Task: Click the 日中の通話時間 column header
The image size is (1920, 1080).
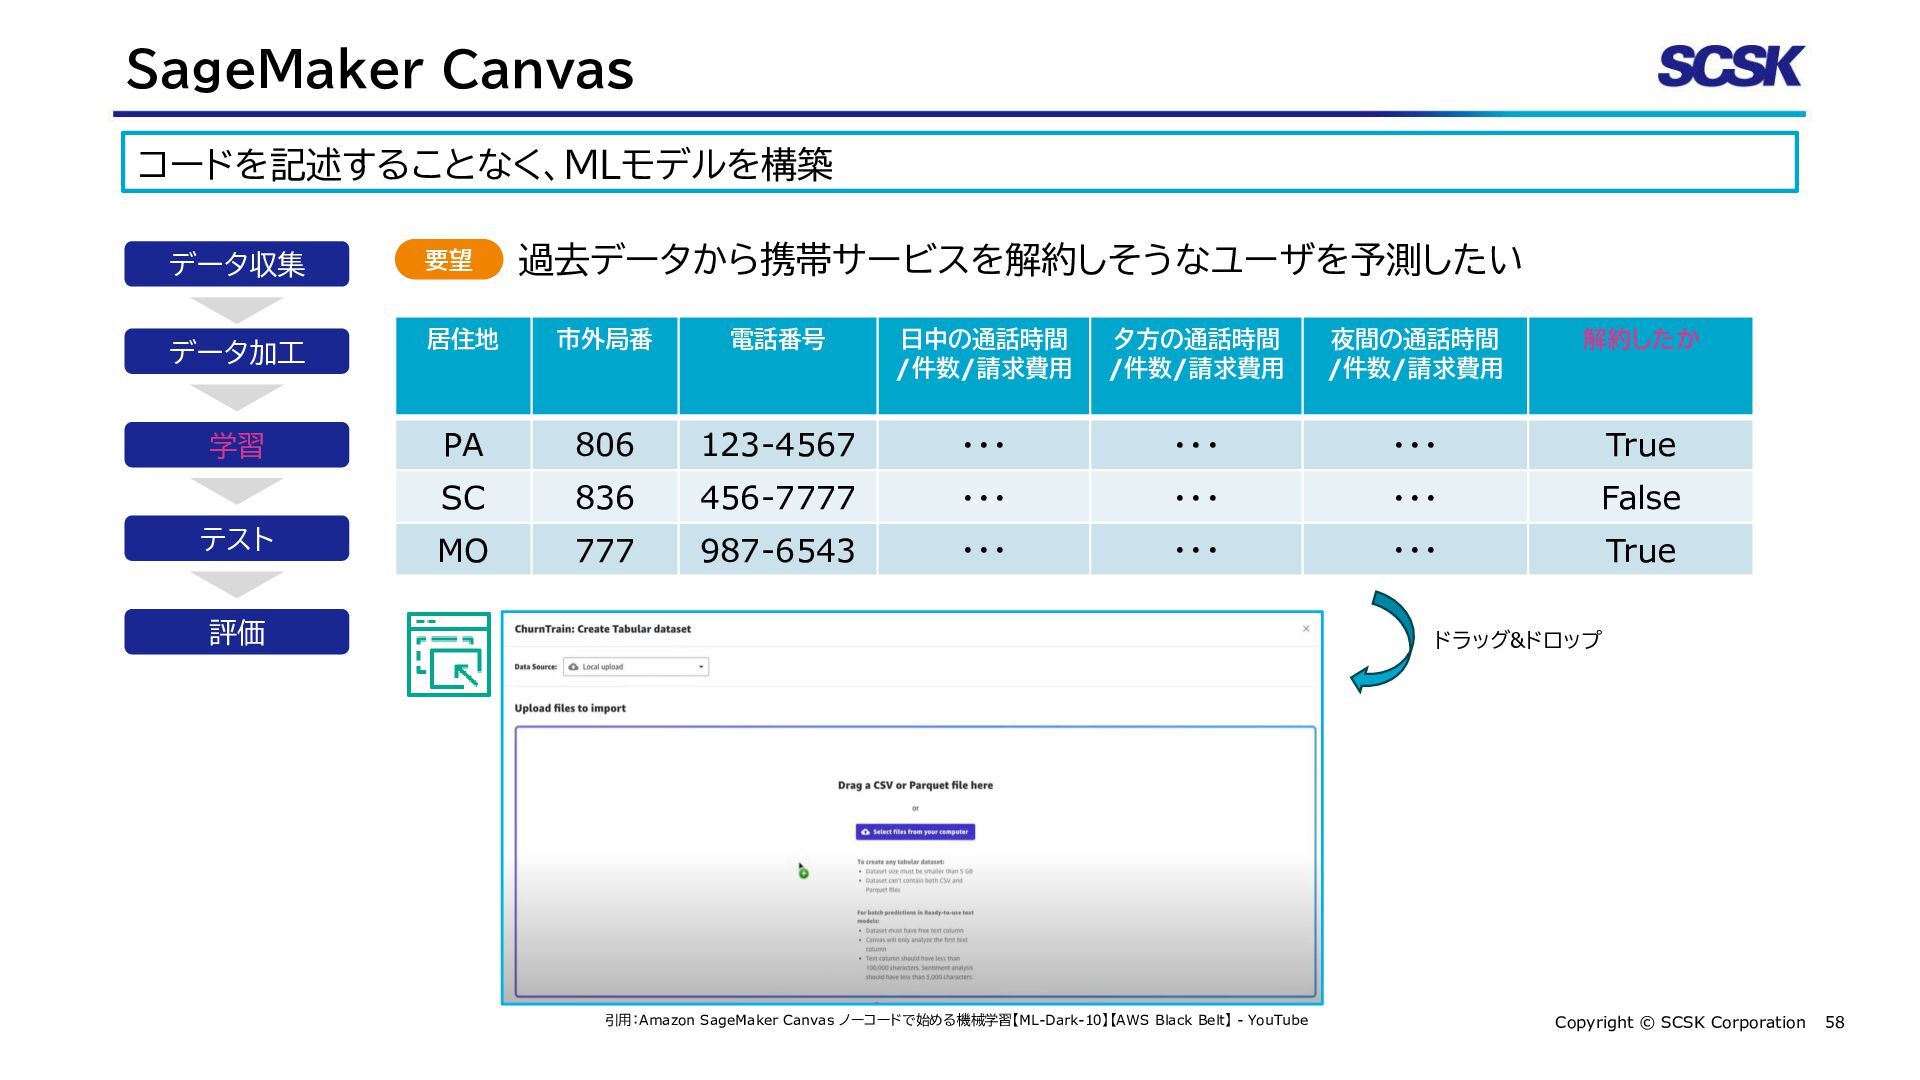Action: point(984,365)
